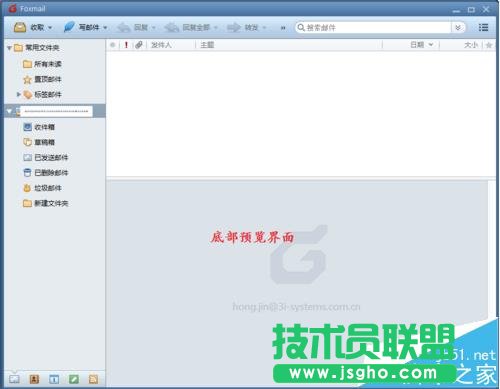Collapse the mail account tree arrow
This screenshot has width=500, height=389.
[x=9, y=111]
